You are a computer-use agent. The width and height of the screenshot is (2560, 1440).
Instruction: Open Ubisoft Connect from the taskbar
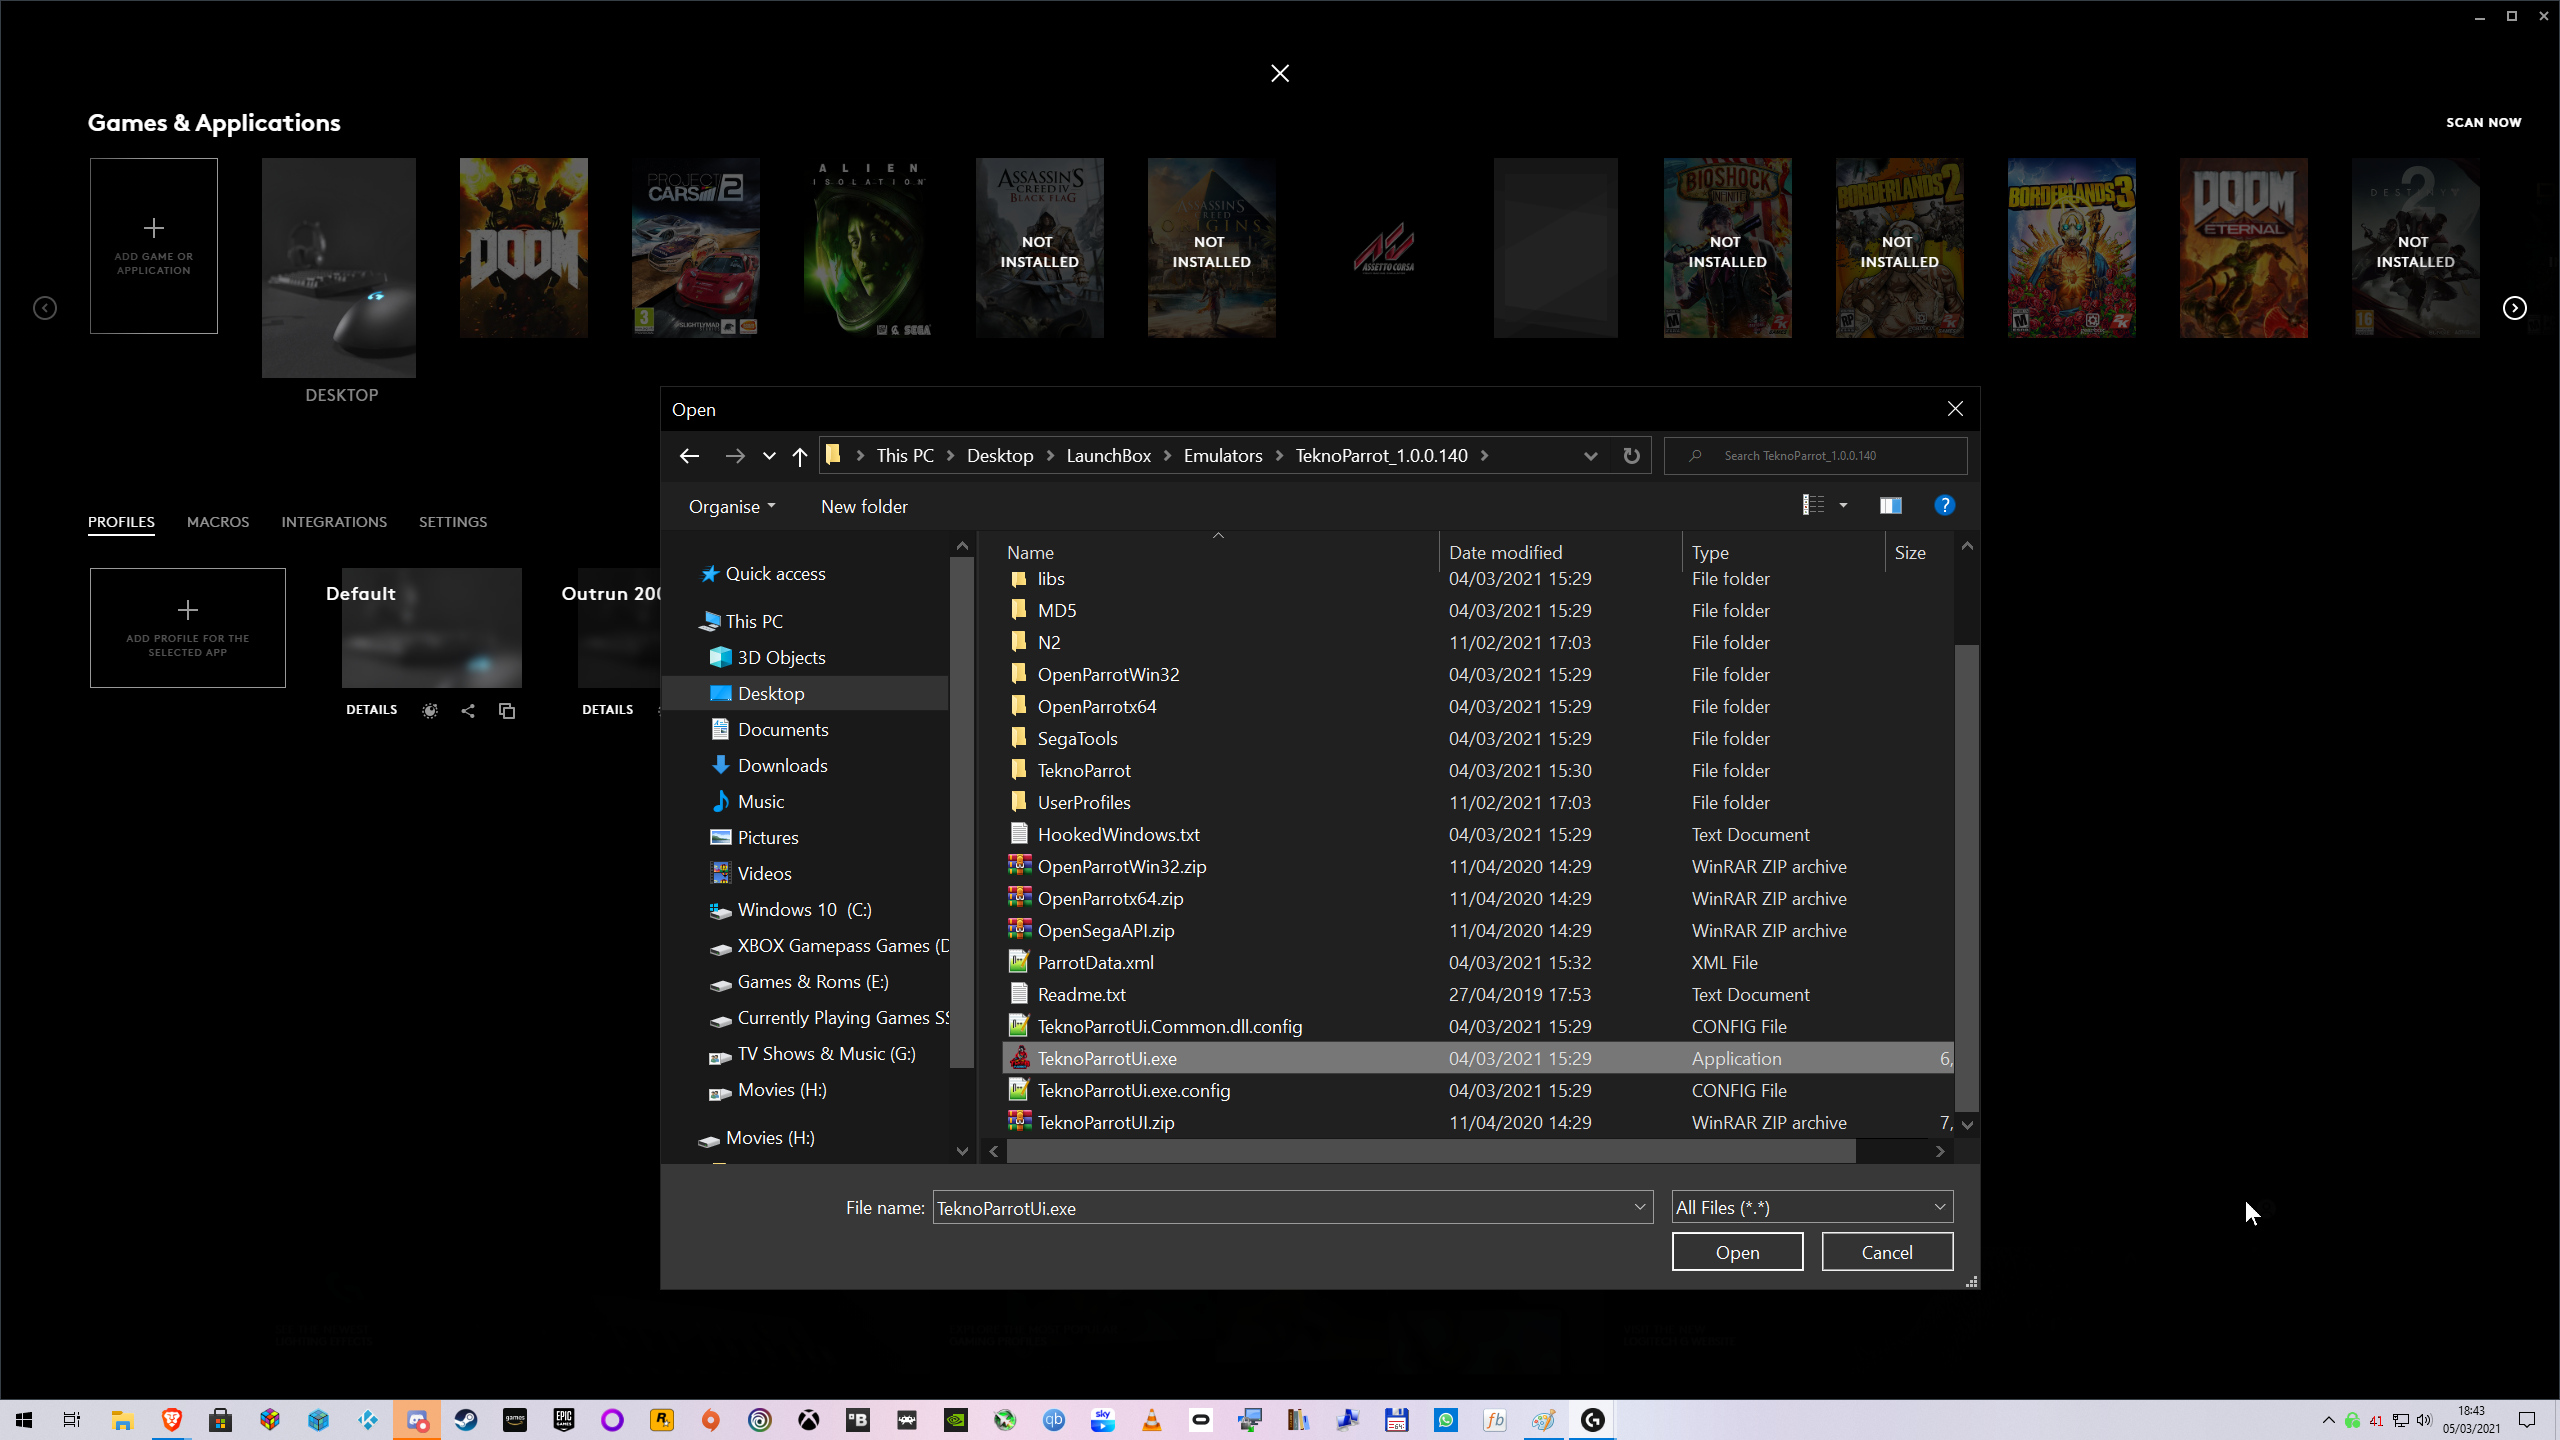760,1420
